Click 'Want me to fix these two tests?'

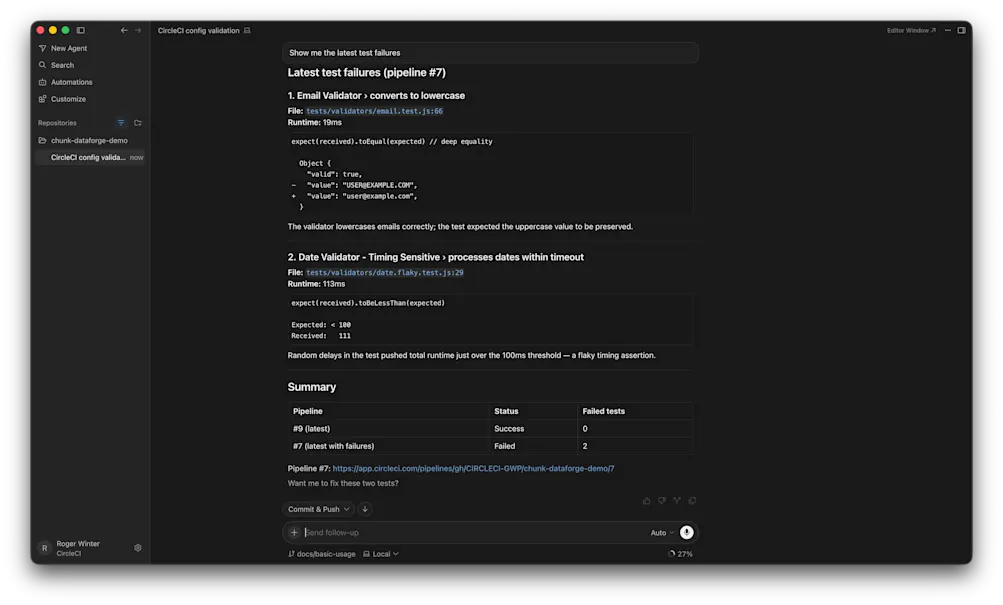(343, 483)
